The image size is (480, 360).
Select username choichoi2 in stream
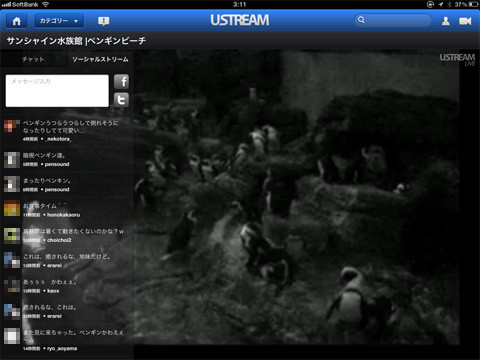pos(59,240)
